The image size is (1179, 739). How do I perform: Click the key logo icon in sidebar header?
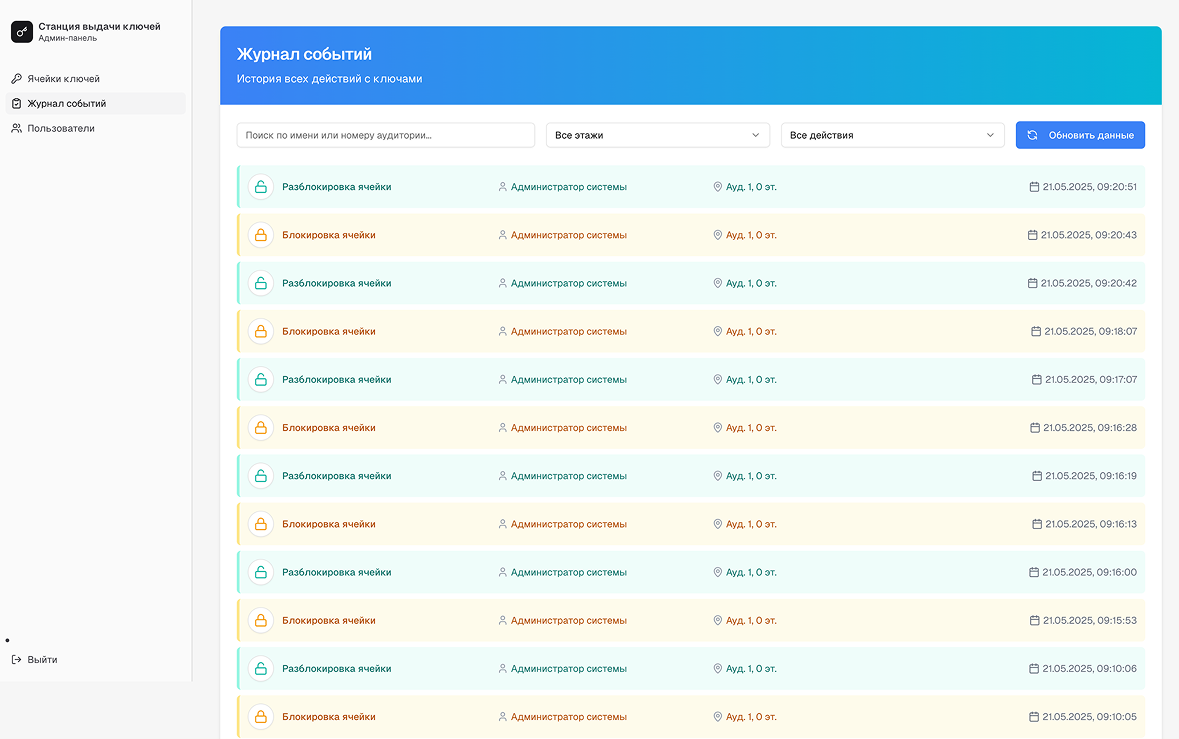pos(22,32)
